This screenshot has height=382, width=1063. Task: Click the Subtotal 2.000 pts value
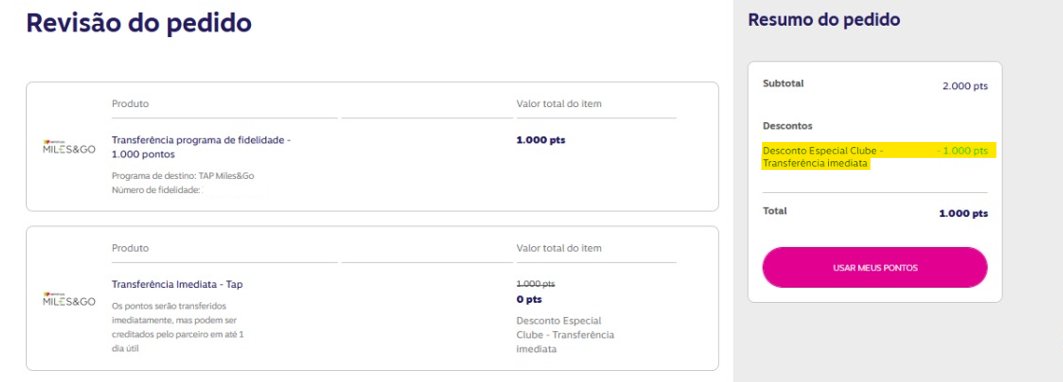pyautogui.click(x=965, y=86)
